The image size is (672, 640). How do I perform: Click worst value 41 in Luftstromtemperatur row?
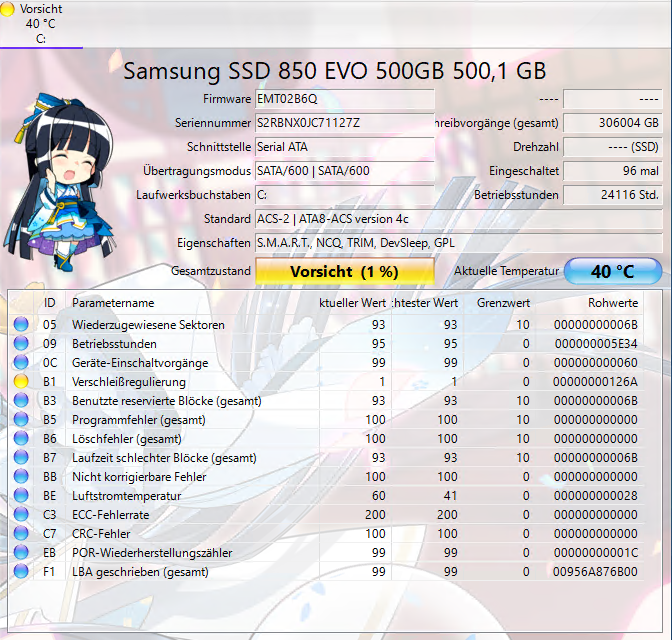pyautogui.click(x=450, y=496)
